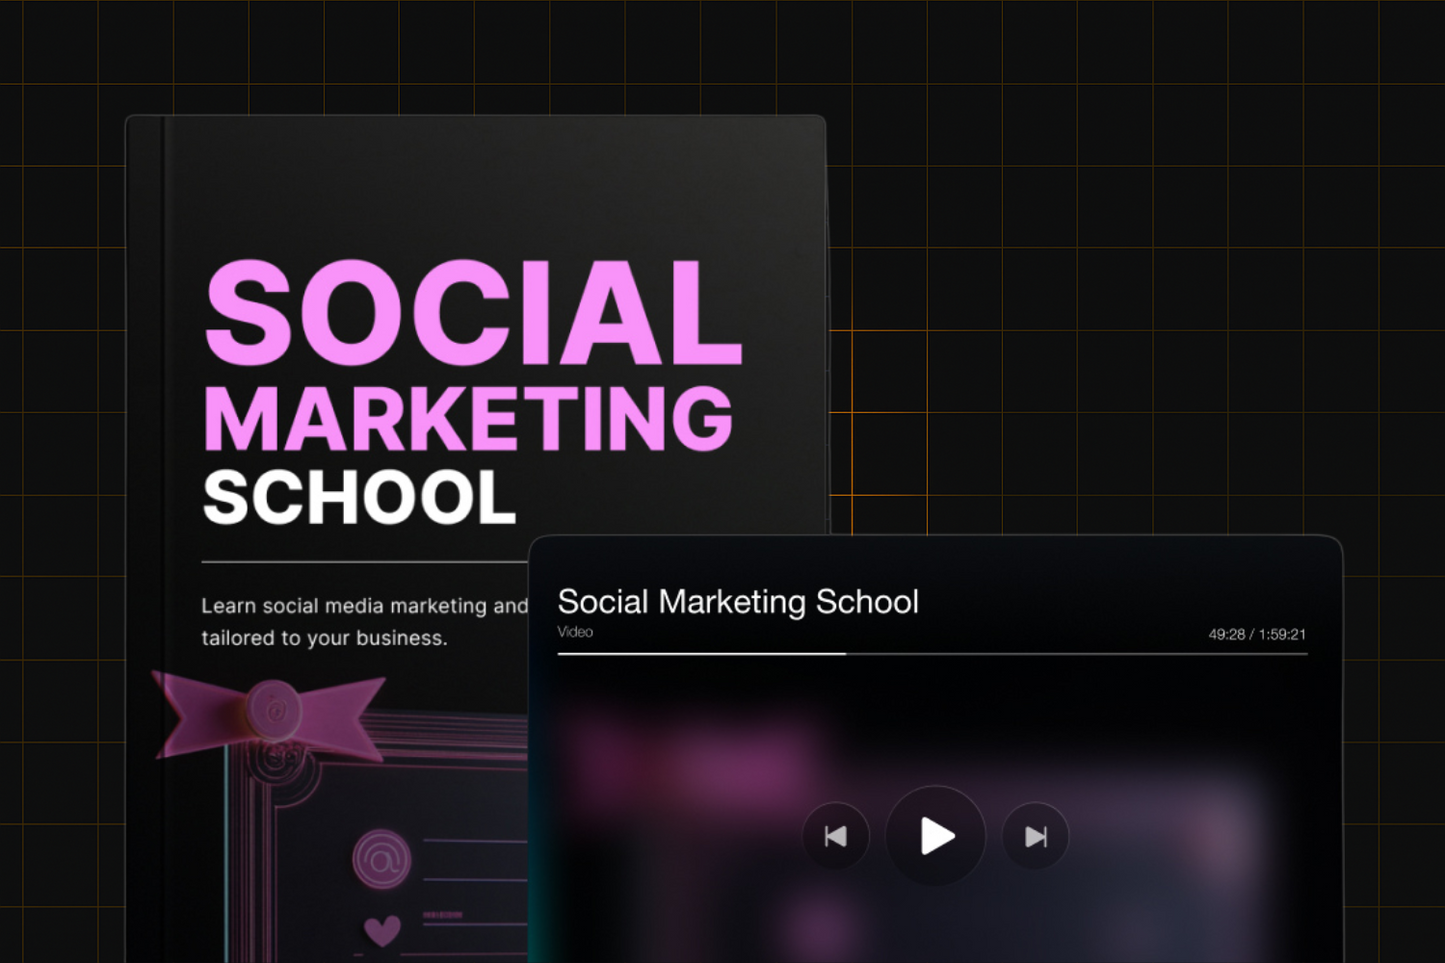Viewport: 1445px width, 963px height.
Task: Click the small pink text beside heart
Action: pyautogui.click(x=442, y=915)
